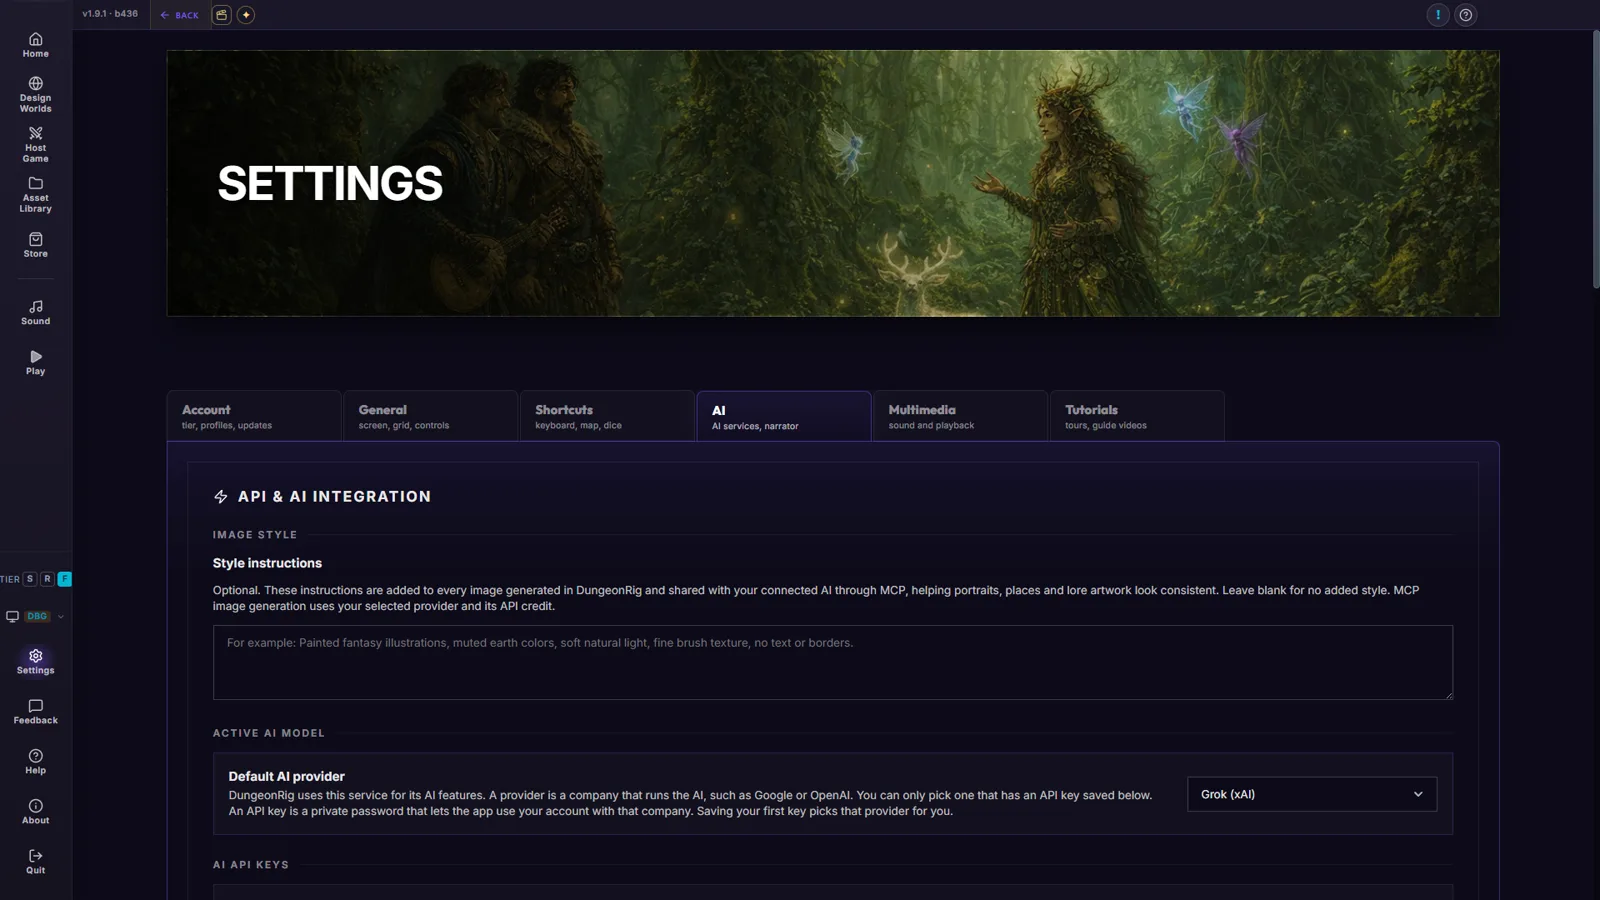
Task: Expand the DBG chevron dropdown
Action: (x=61, y=617)
